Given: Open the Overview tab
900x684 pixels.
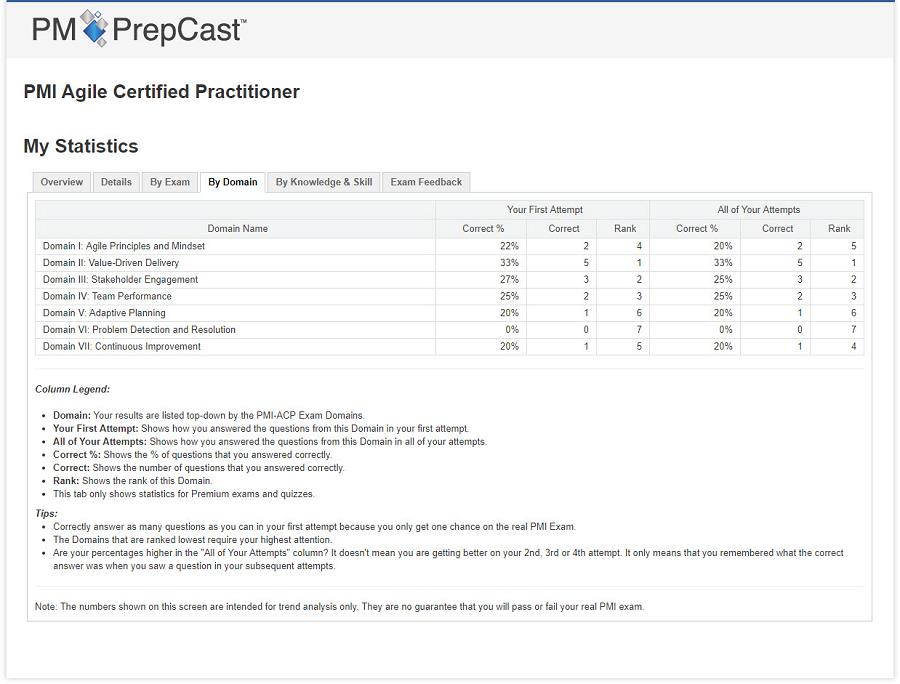Looking at the screenshot, I should [62, 182].
